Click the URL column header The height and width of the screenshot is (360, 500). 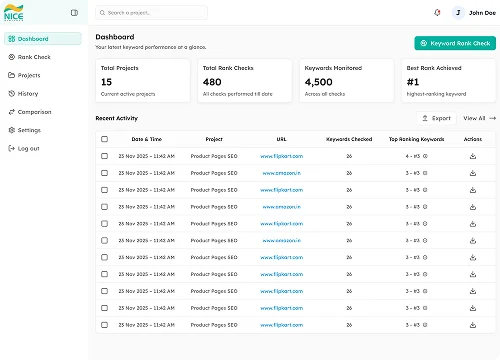click(x=281, y=139)
